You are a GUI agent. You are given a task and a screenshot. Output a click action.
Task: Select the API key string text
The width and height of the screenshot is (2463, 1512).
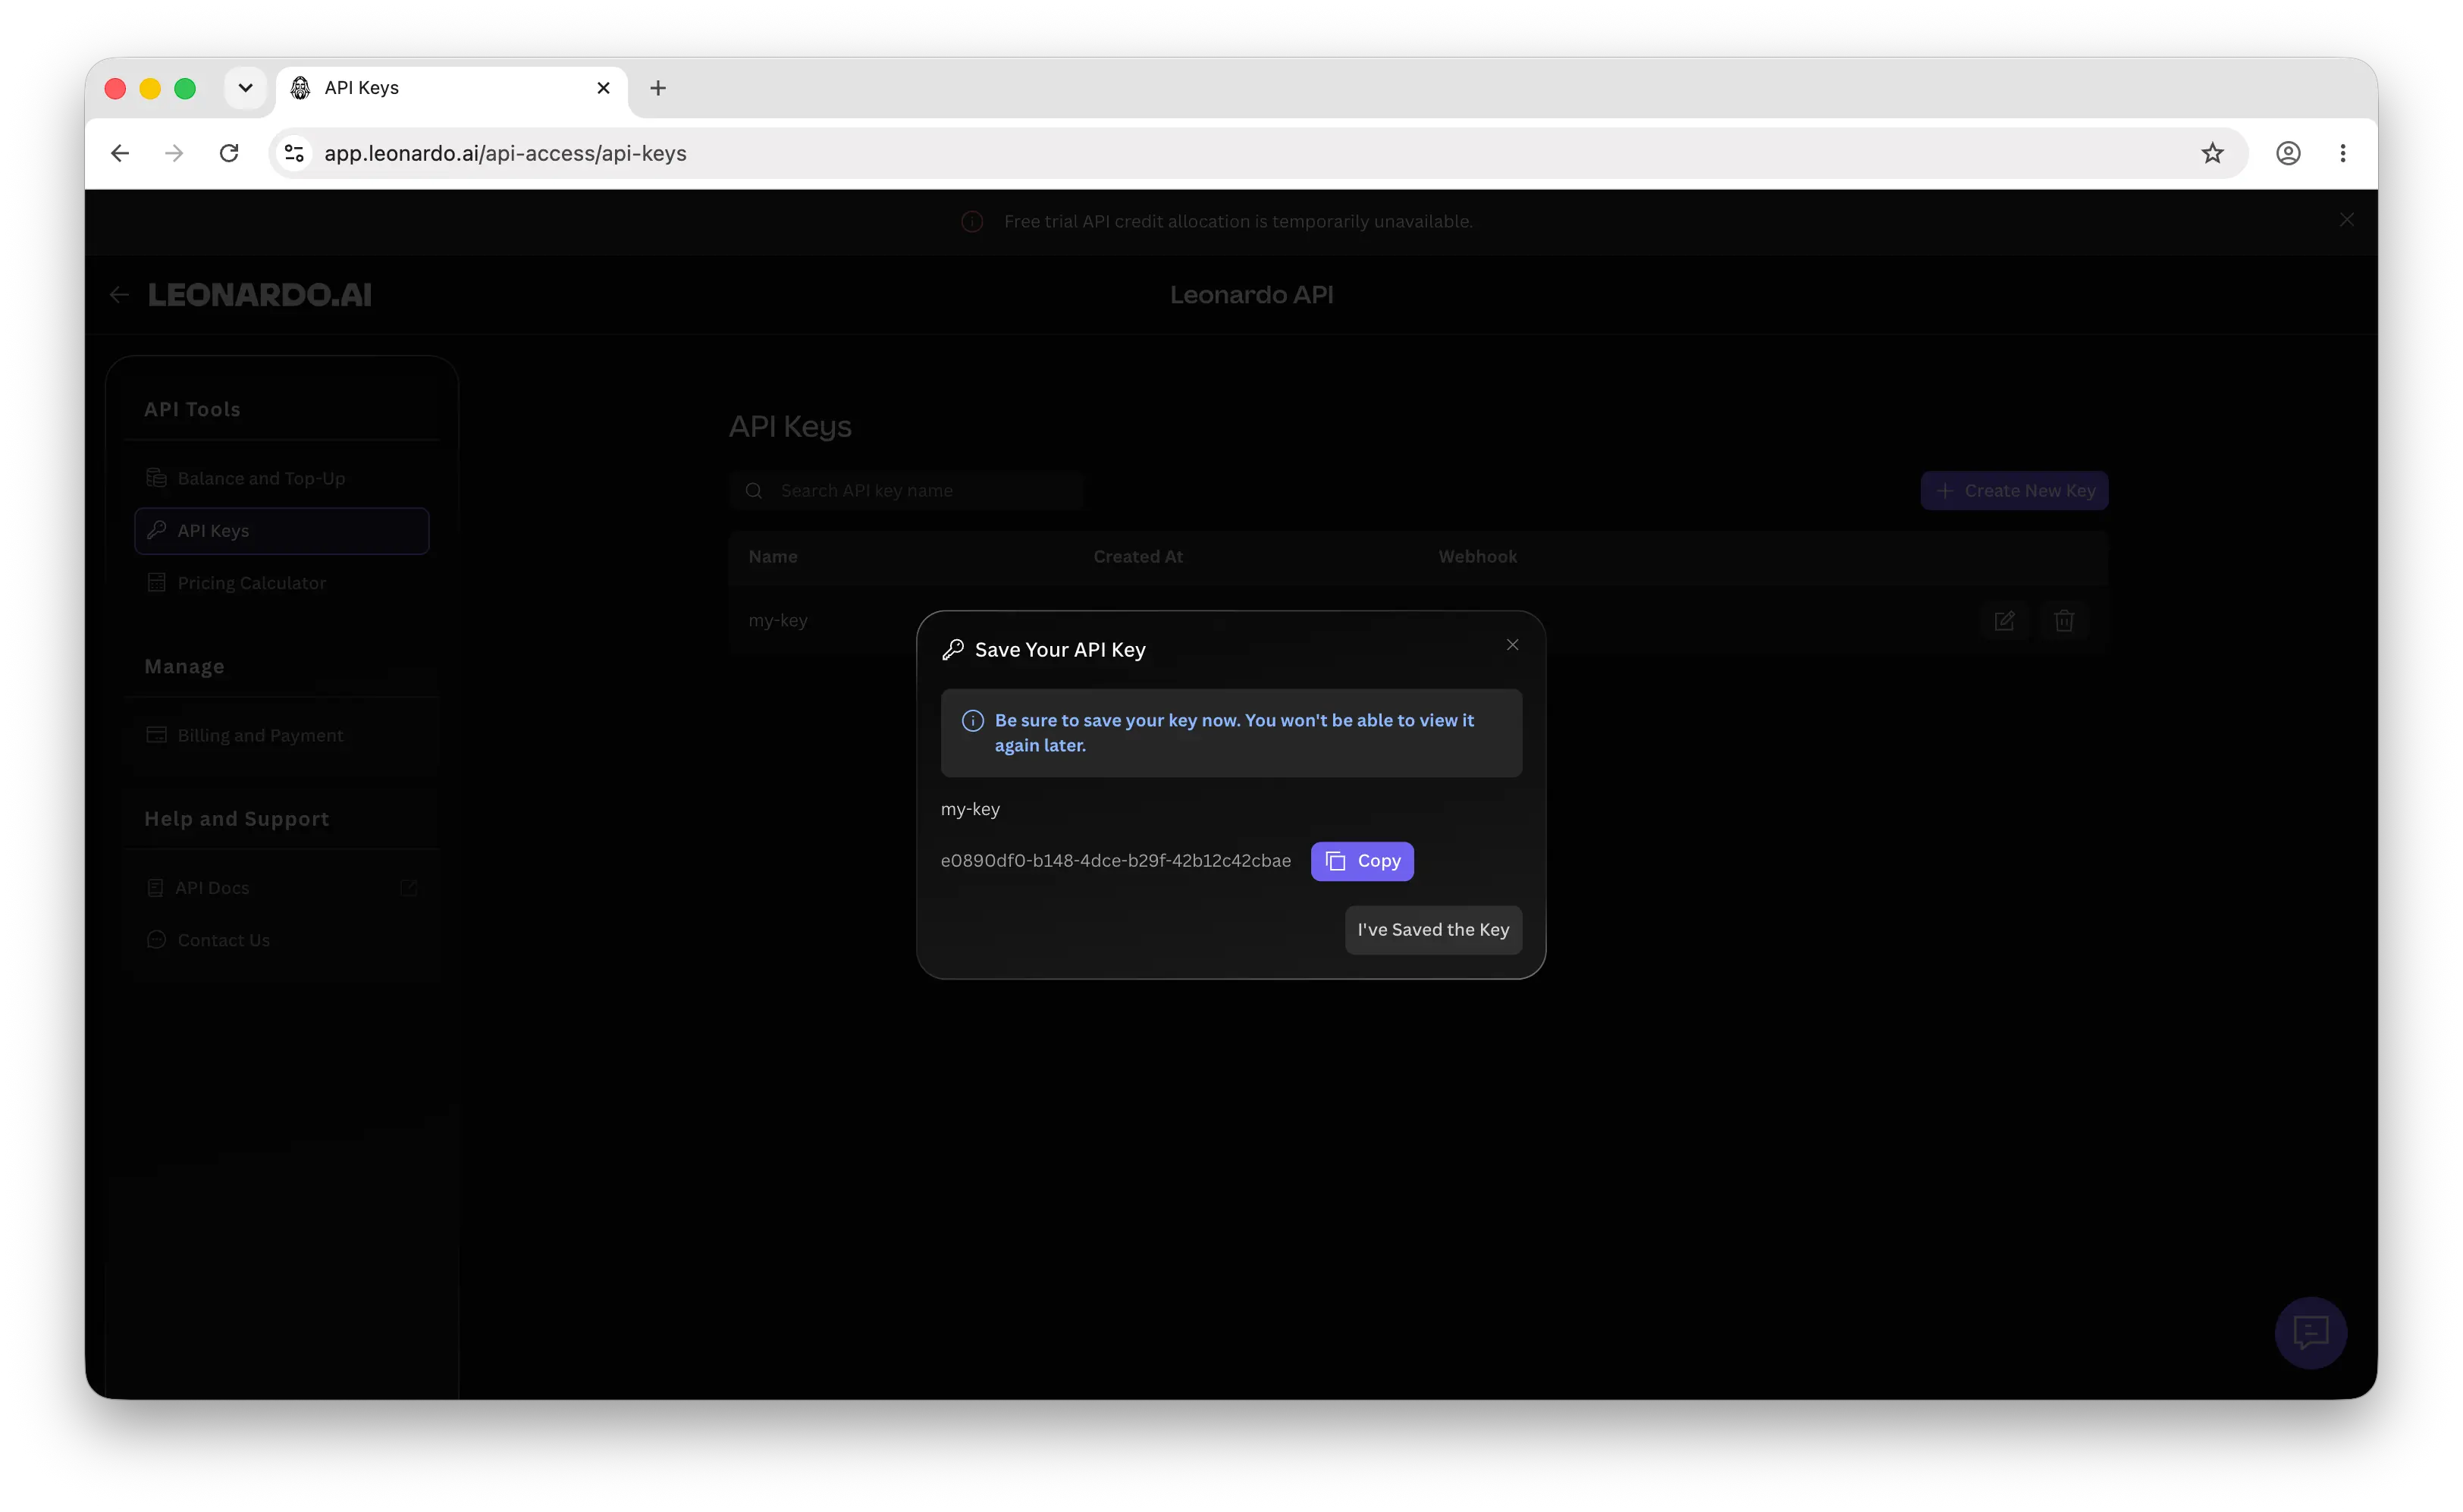pyautogui.click(x=1115, y=861)
